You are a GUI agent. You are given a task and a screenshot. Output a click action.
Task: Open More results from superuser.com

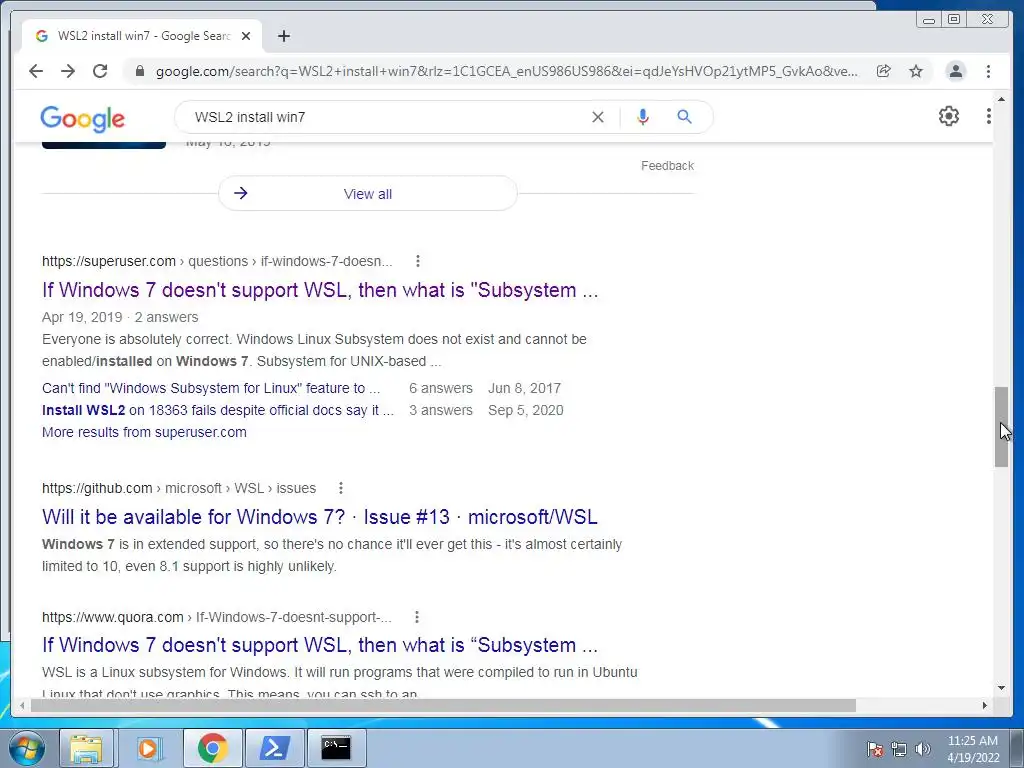(144, 432)
